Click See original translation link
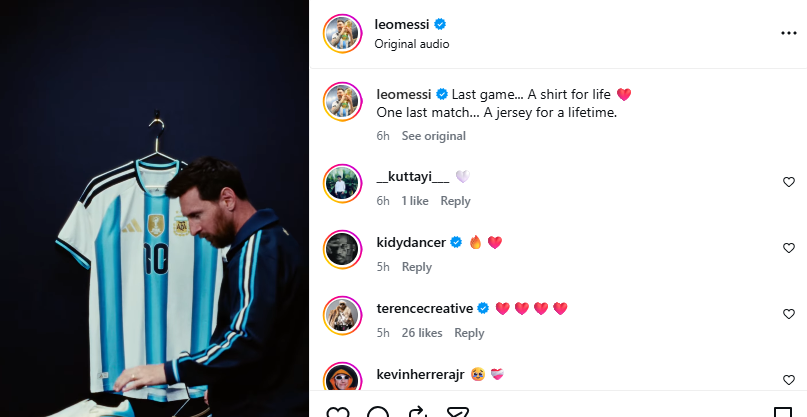This screenshot has width=807, height=417. 433,136
